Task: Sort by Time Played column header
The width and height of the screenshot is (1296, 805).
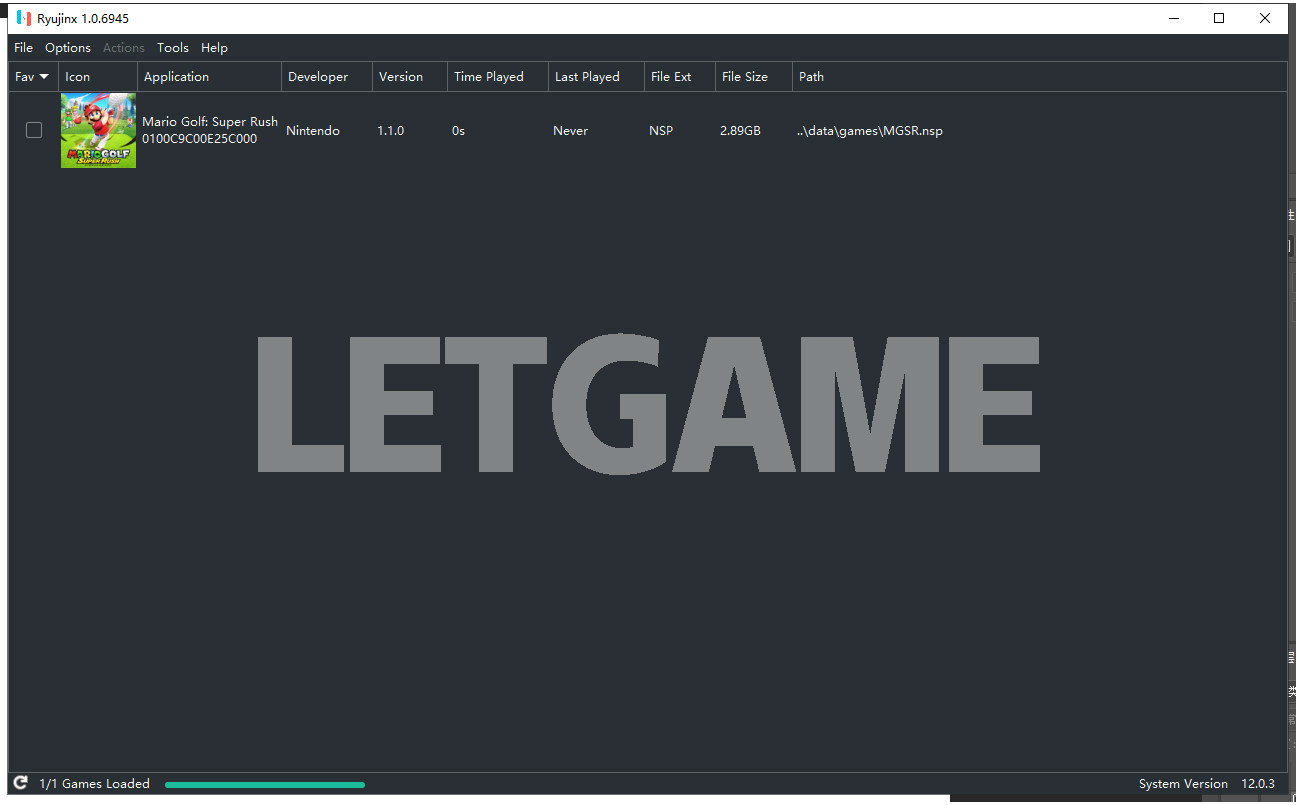Action: (x=489, y=77)
